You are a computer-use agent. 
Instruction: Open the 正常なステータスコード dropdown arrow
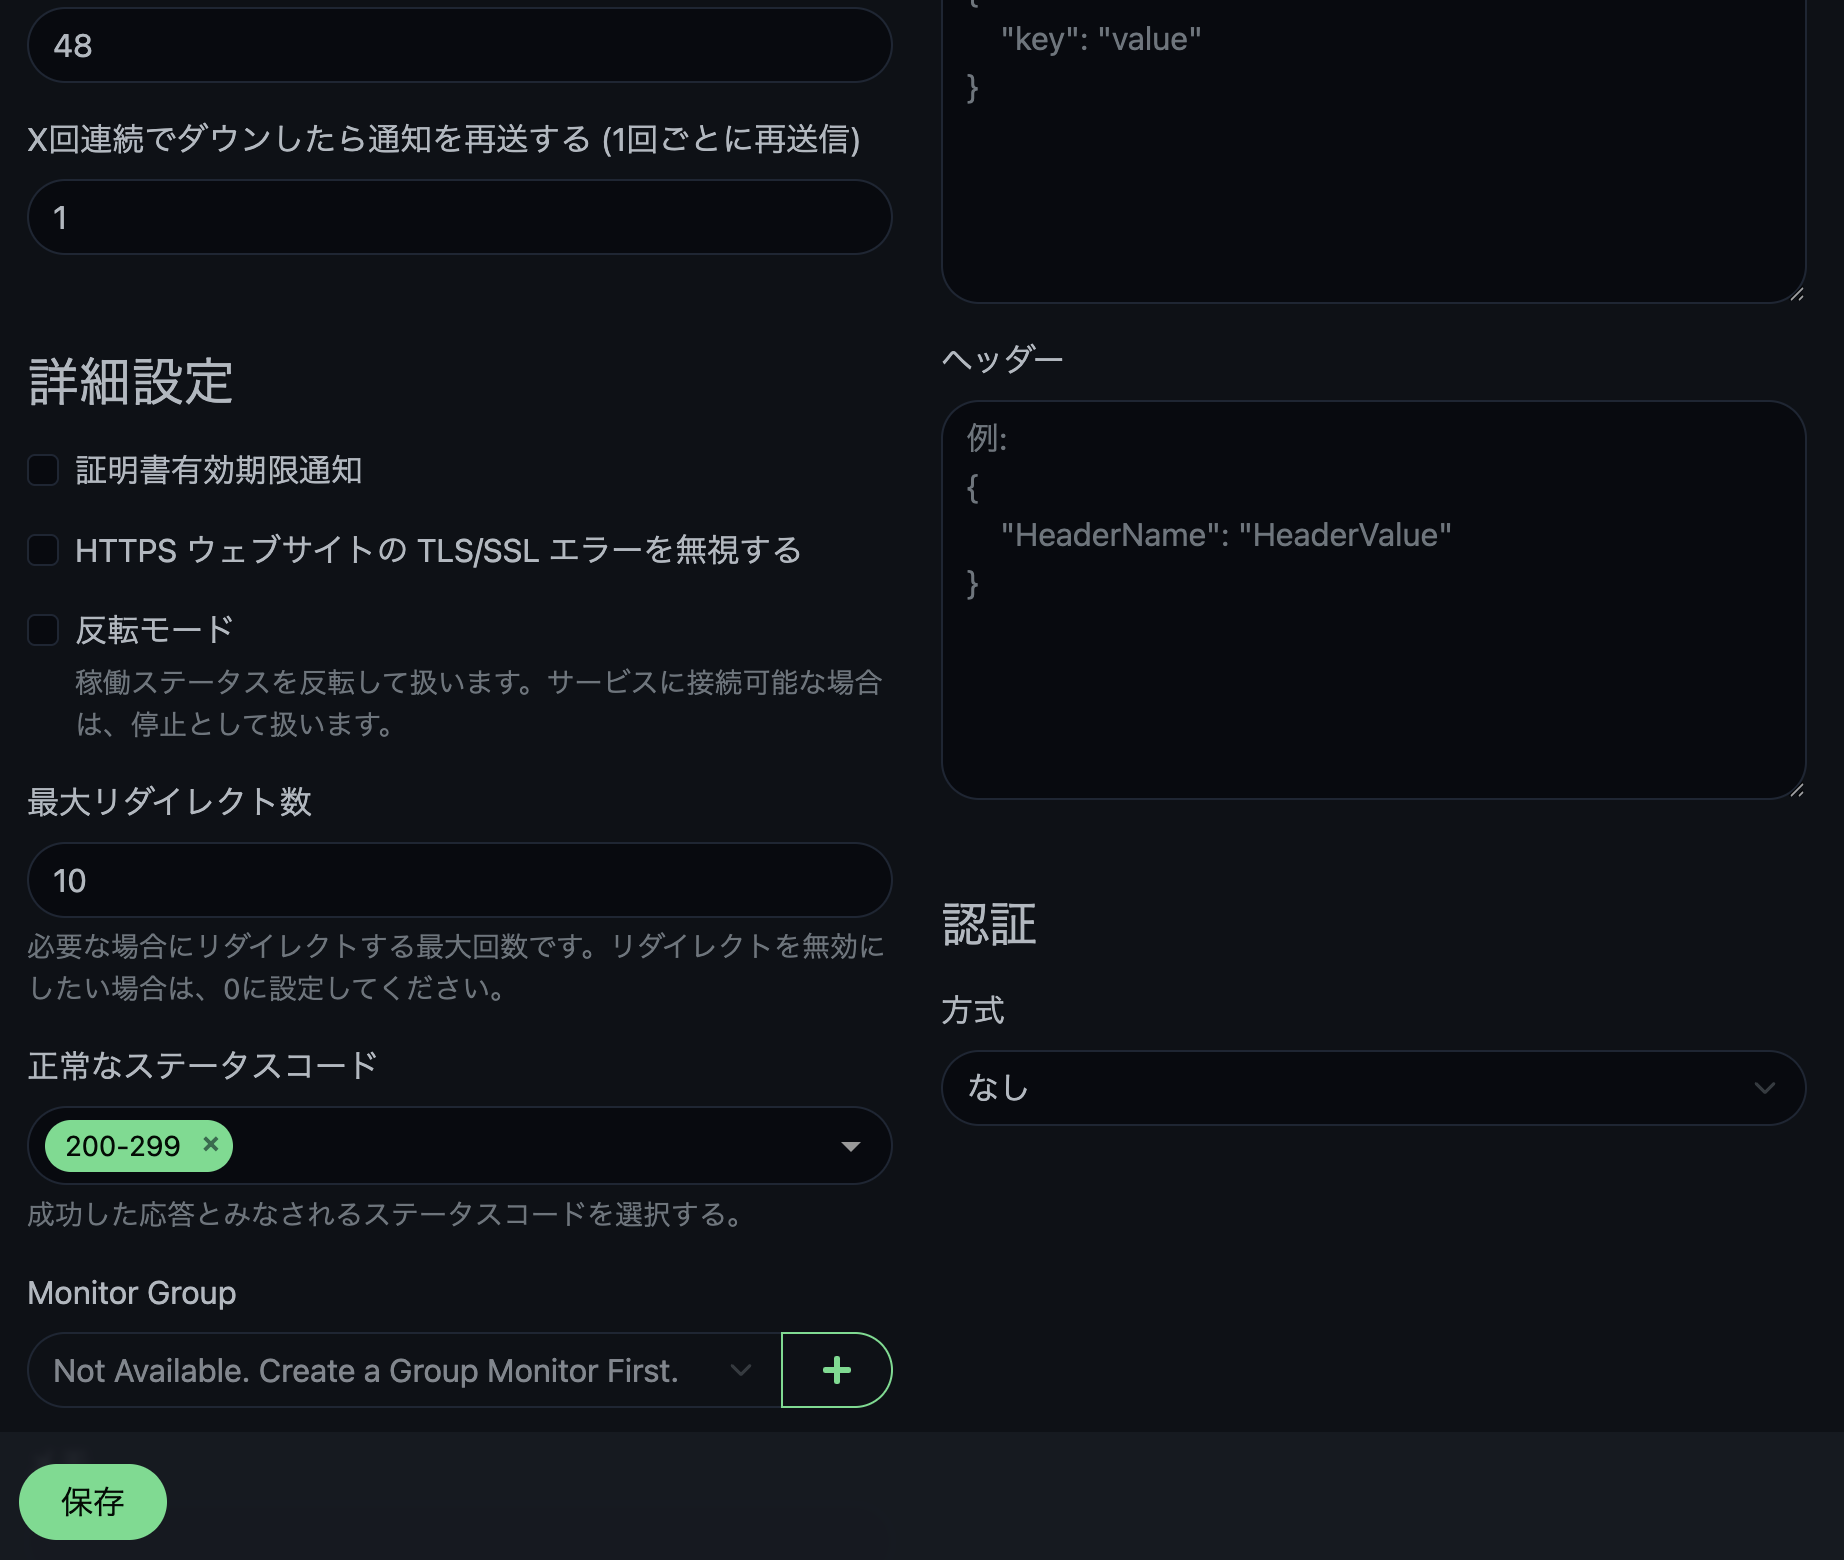(x=851, y=1146)
